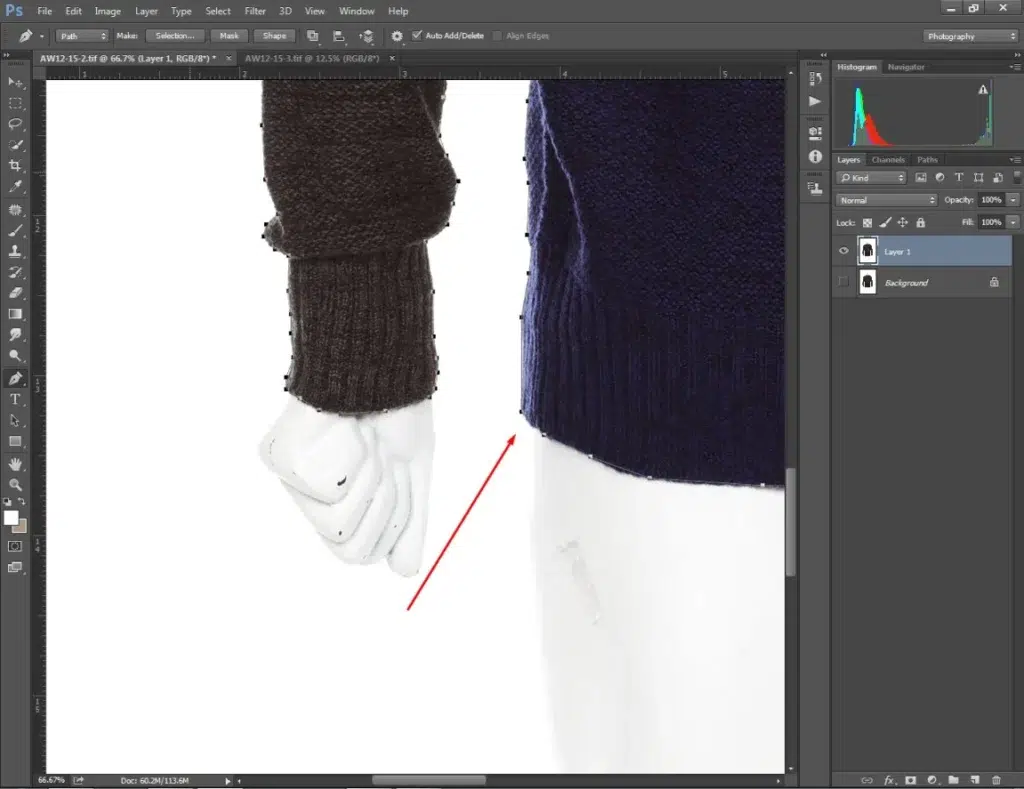Delete layer with trash icon
This screenshot has height=789, width=1024.
point(996,780)
